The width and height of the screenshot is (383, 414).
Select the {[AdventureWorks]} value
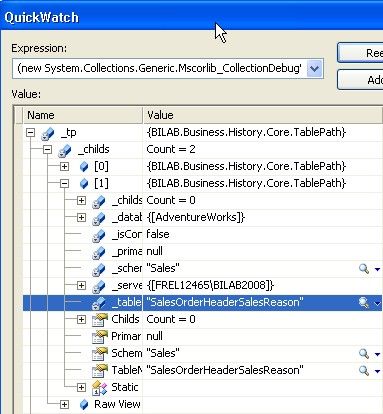click(196, 218)
